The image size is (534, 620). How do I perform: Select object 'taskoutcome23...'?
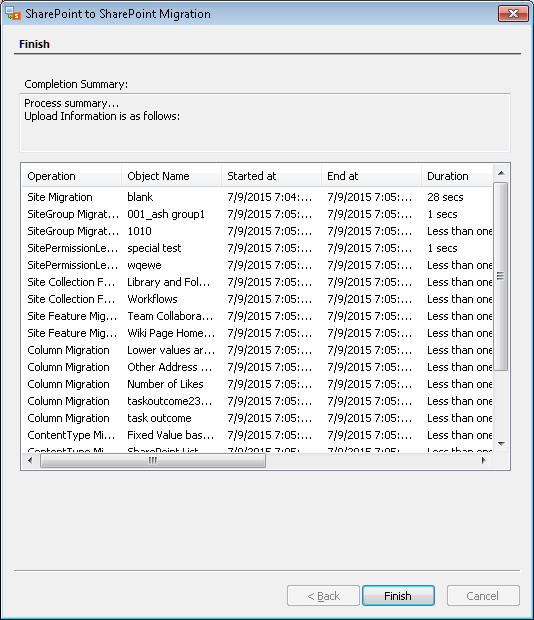coord(170,401)
